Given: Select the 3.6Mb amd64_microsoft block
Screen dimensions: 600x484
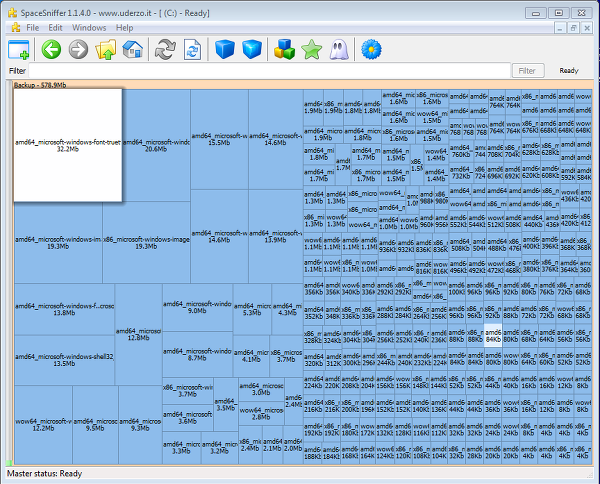Looking at the screenshot, I should pos(188,417).
